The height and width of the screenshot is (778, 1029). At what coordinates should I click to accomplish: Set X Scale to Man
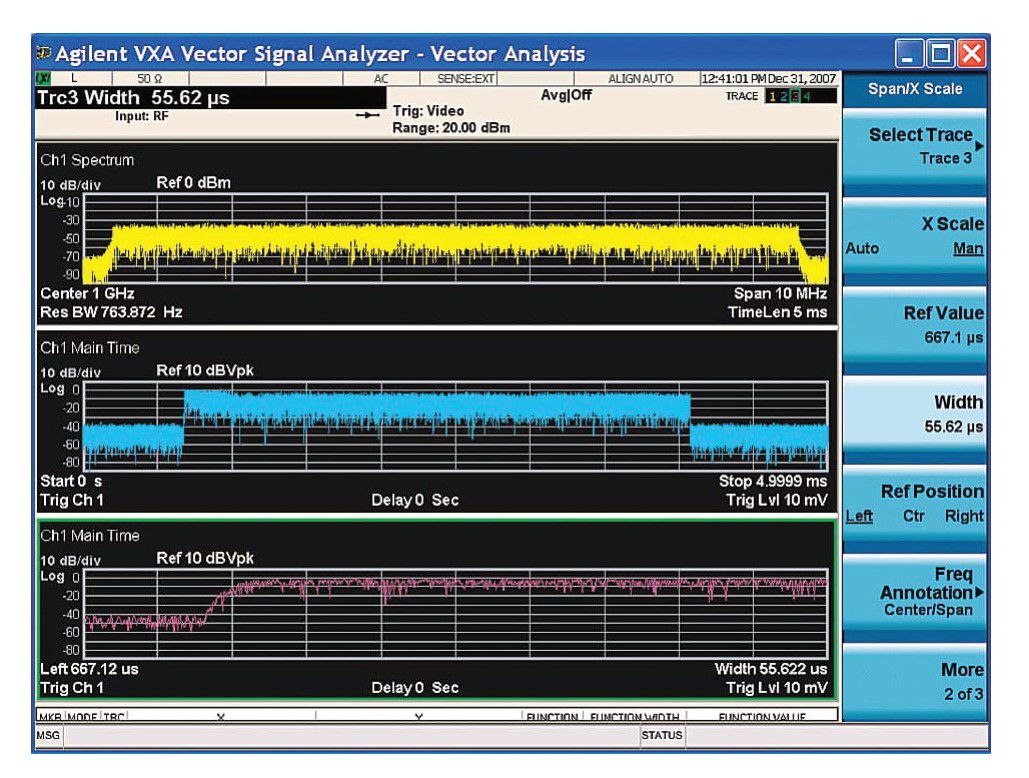[968, 249]
